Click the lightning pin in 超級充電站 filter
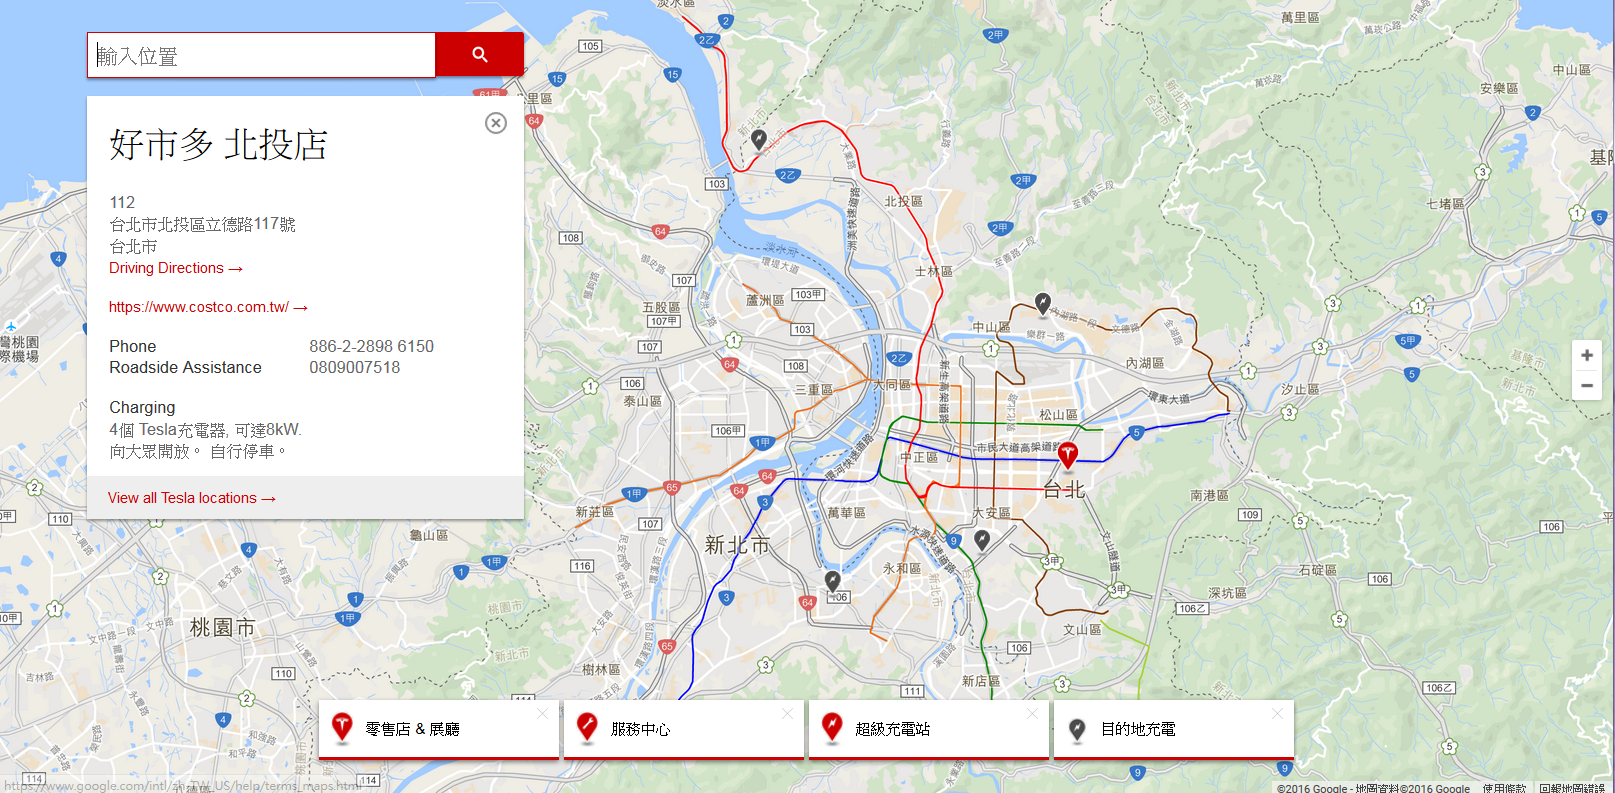Screen dimensions: 1615x793 (832, 728)
